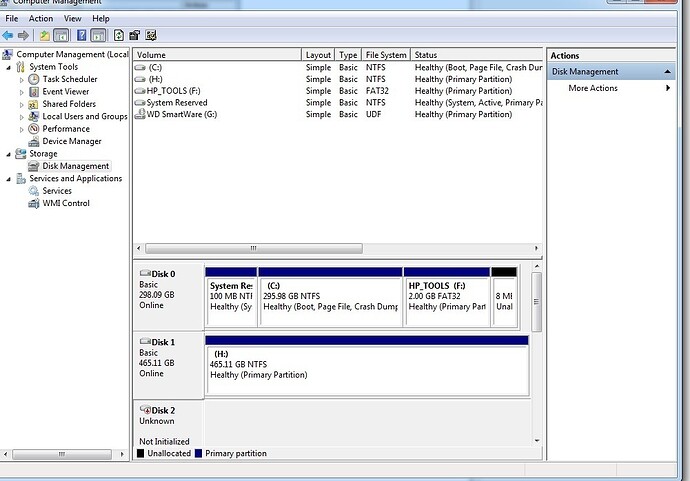Expand the Event Viewer tree node
Image resolution: width=690 pixels, height=481 pixels.
pos(22,92)
